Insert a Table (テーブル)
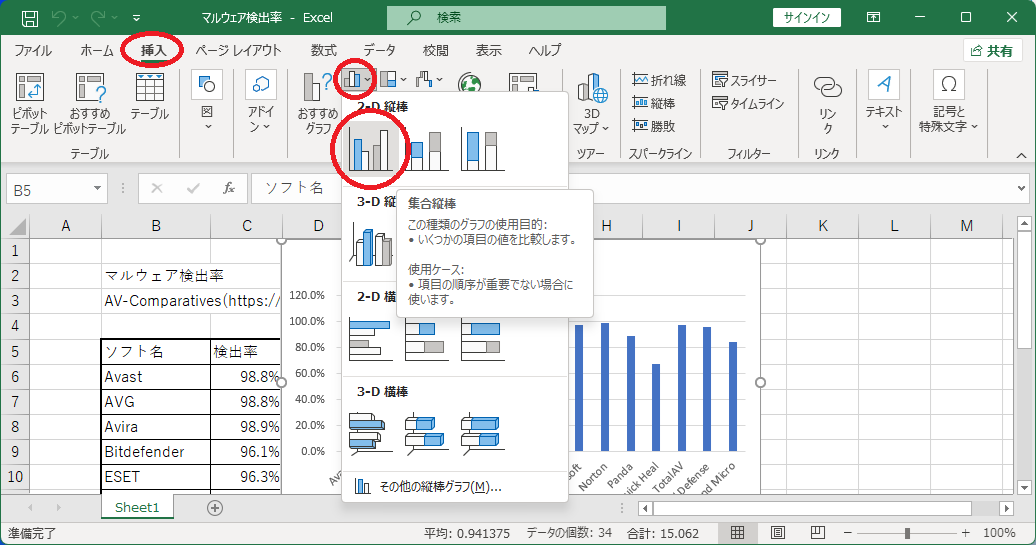 [x=150, y=97]
